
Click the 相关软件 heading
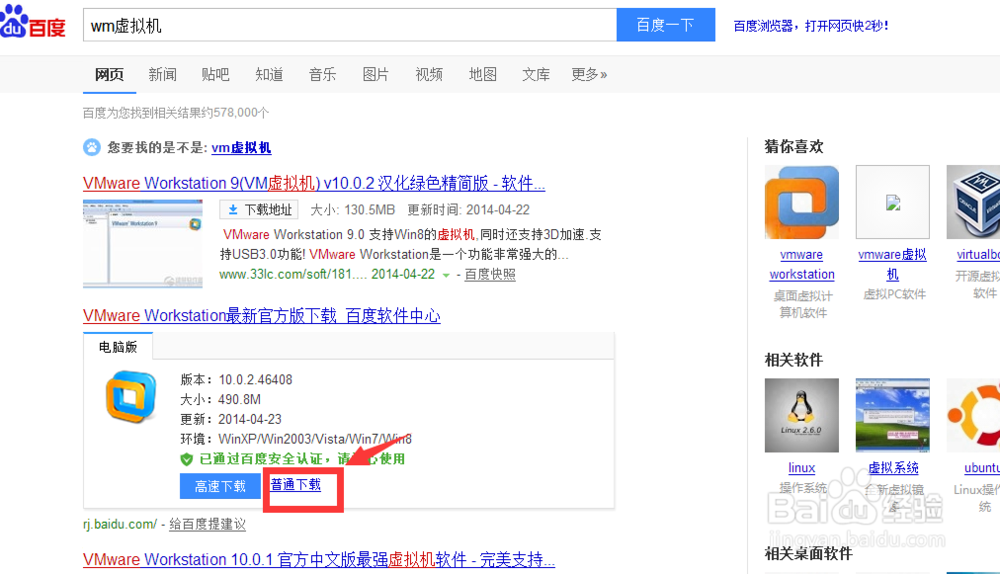point(794,360)
